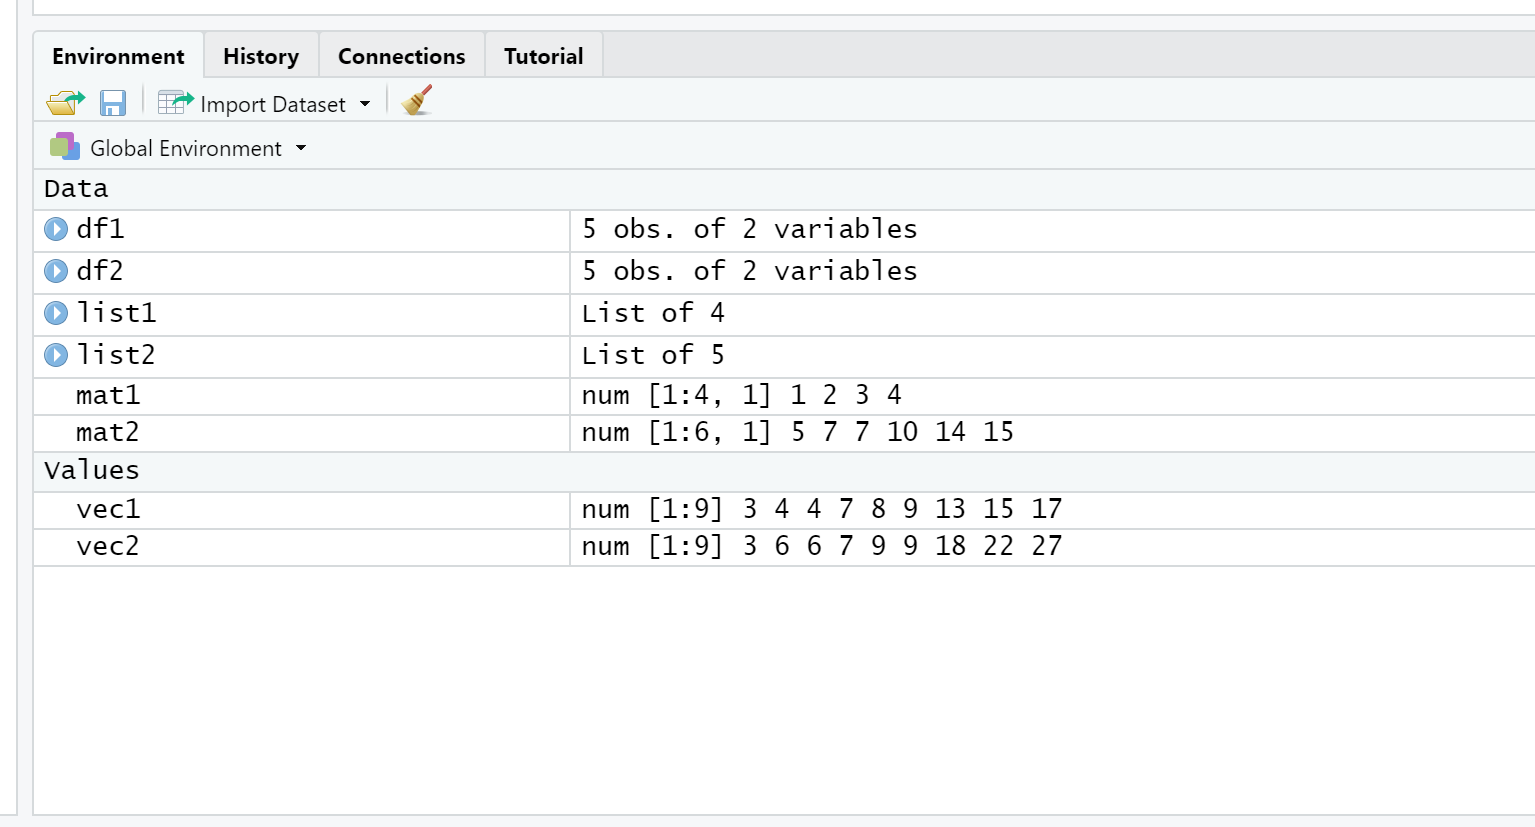Select the mat1 variable name
The width and height of the screenshot is (1535, 827).
pos(108,396)
